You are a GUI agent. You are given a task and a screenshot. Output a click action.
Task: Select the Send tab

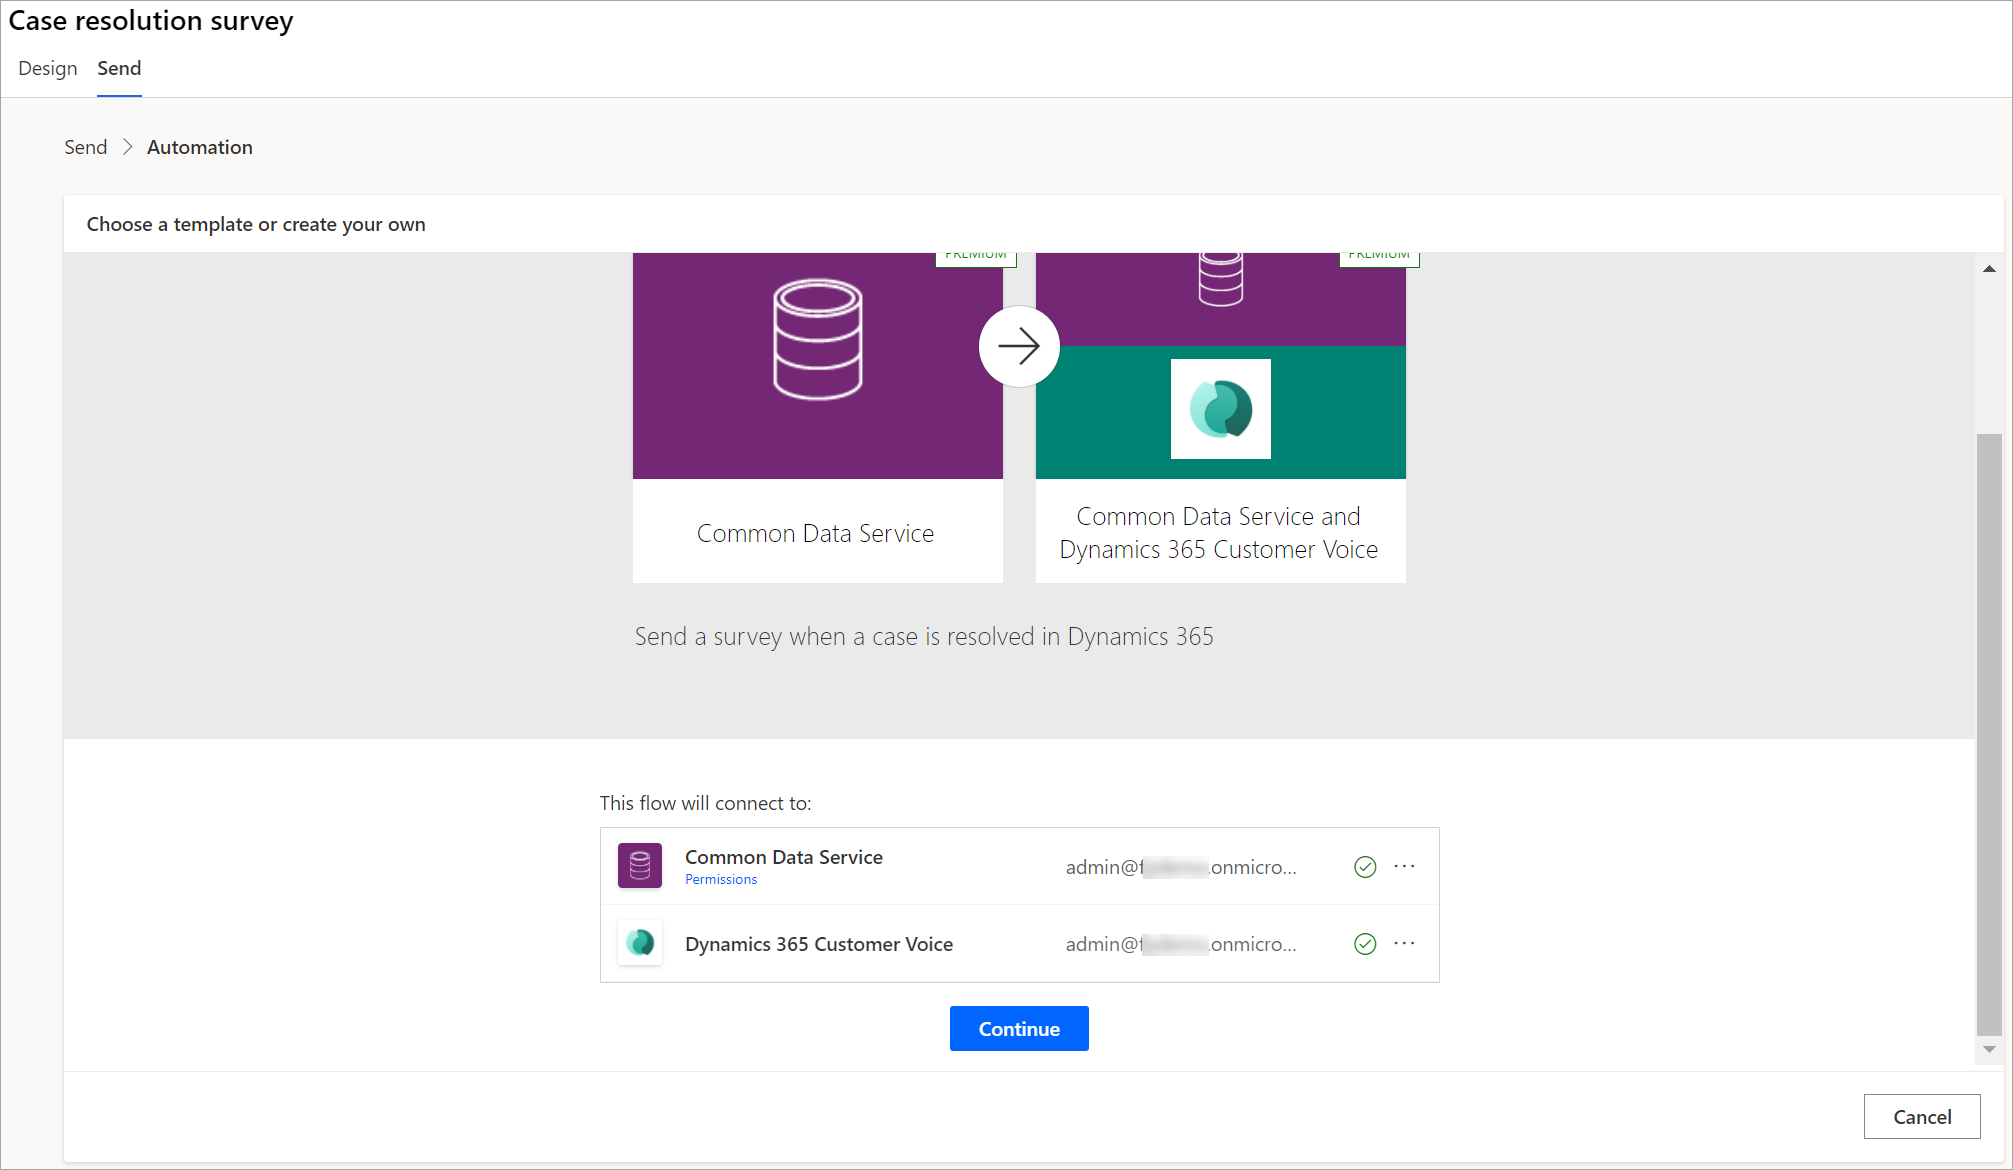[117, 67]
